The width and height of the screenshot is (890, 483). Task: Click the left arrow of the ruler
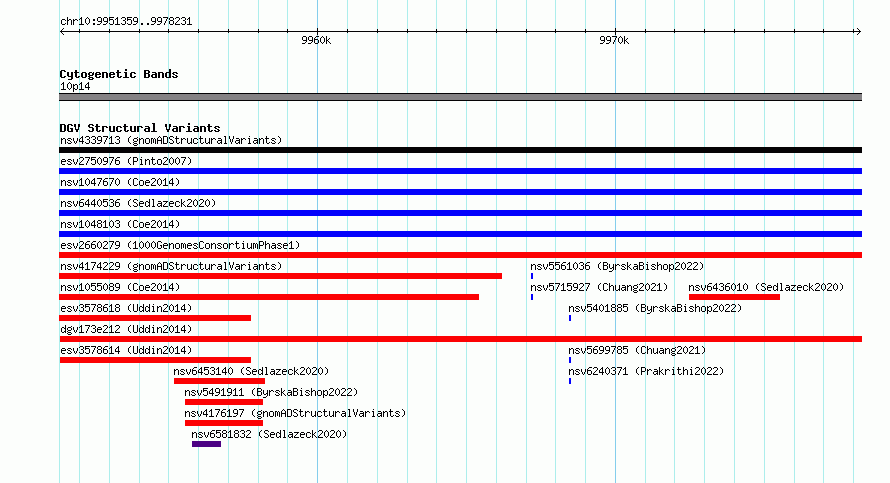pos(62,32)
